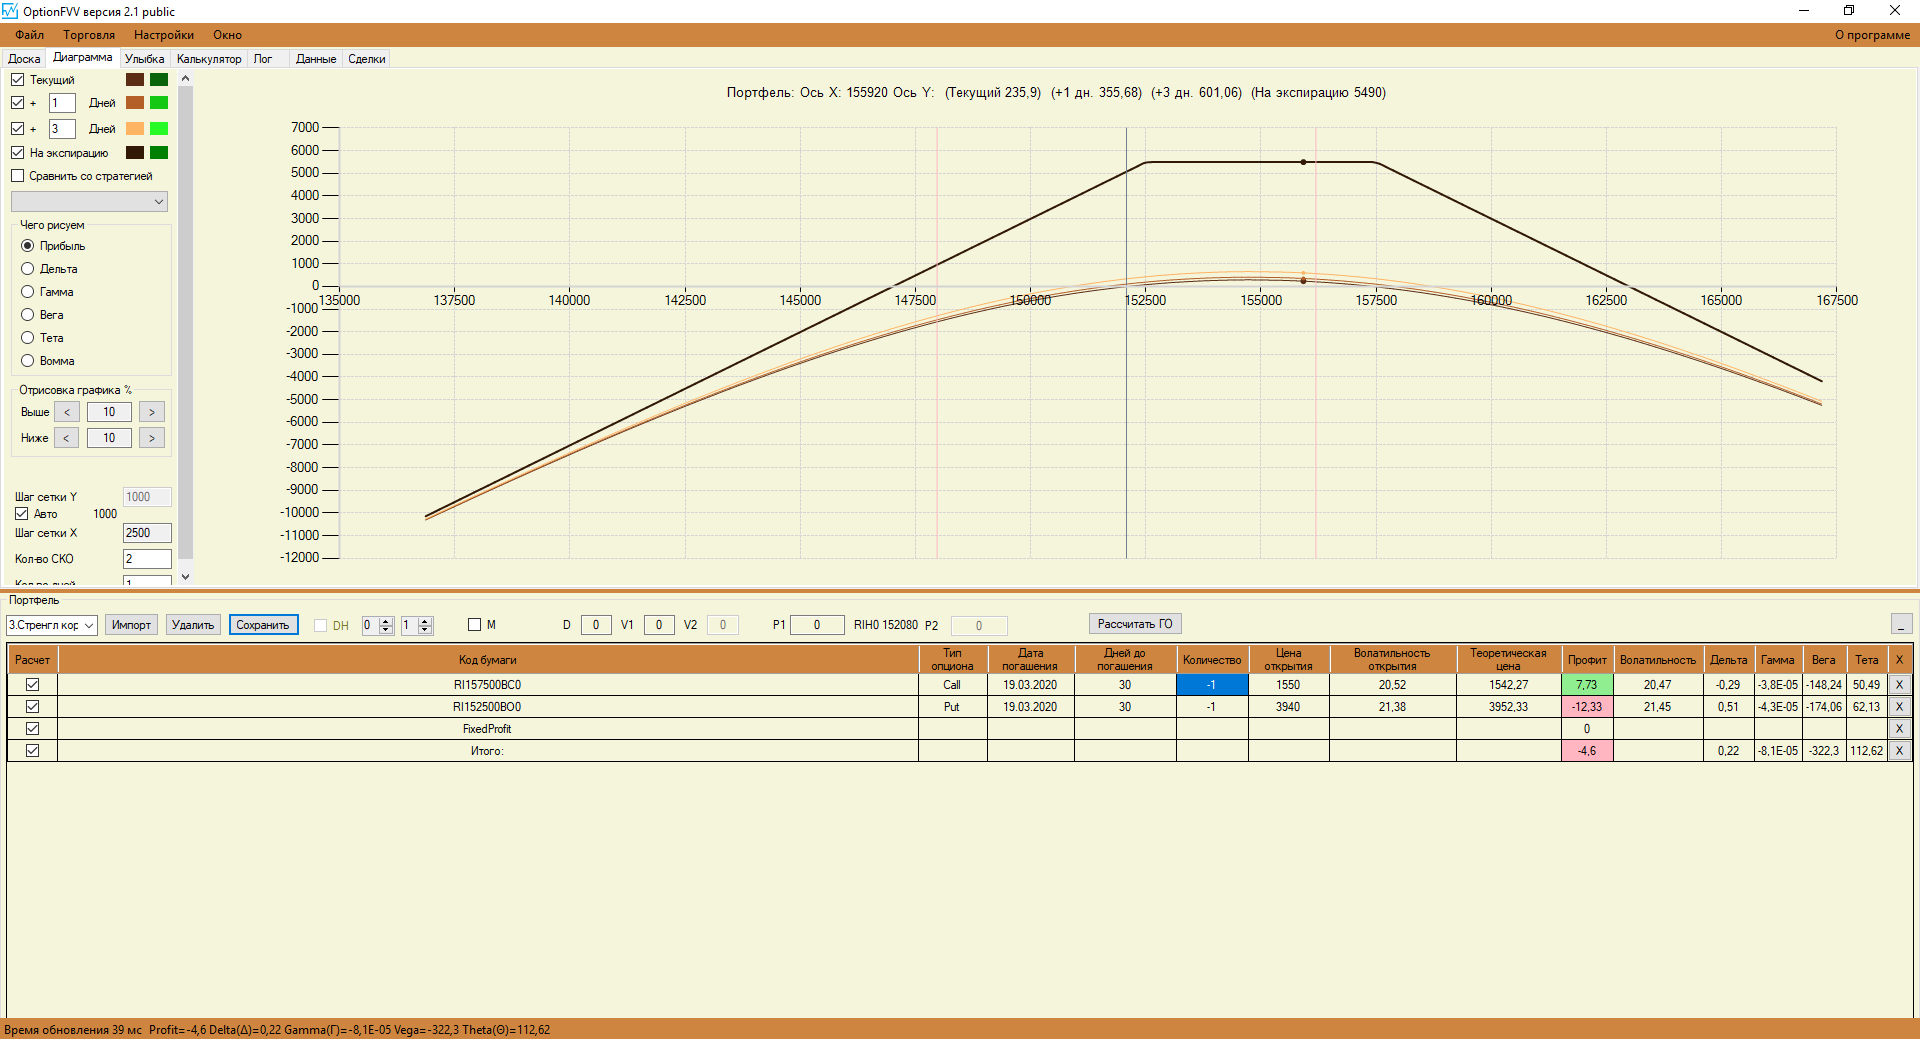The width and height of the screenshot is (1920, 1039).
Task: Select the Прибыль radio button
Action: (x=28, y=246)
